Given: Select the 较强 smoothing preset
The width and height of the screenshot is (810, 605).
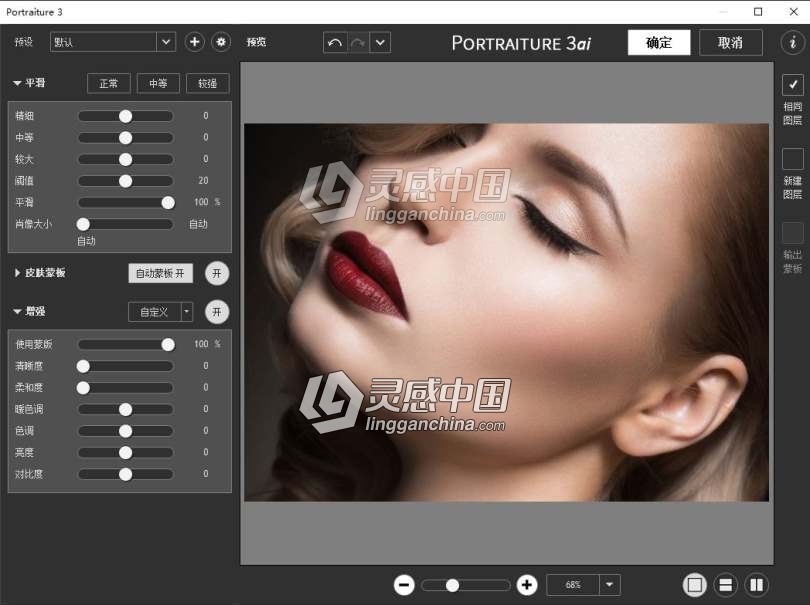Looking at the screenshot, I should click(x=208, y=83).
